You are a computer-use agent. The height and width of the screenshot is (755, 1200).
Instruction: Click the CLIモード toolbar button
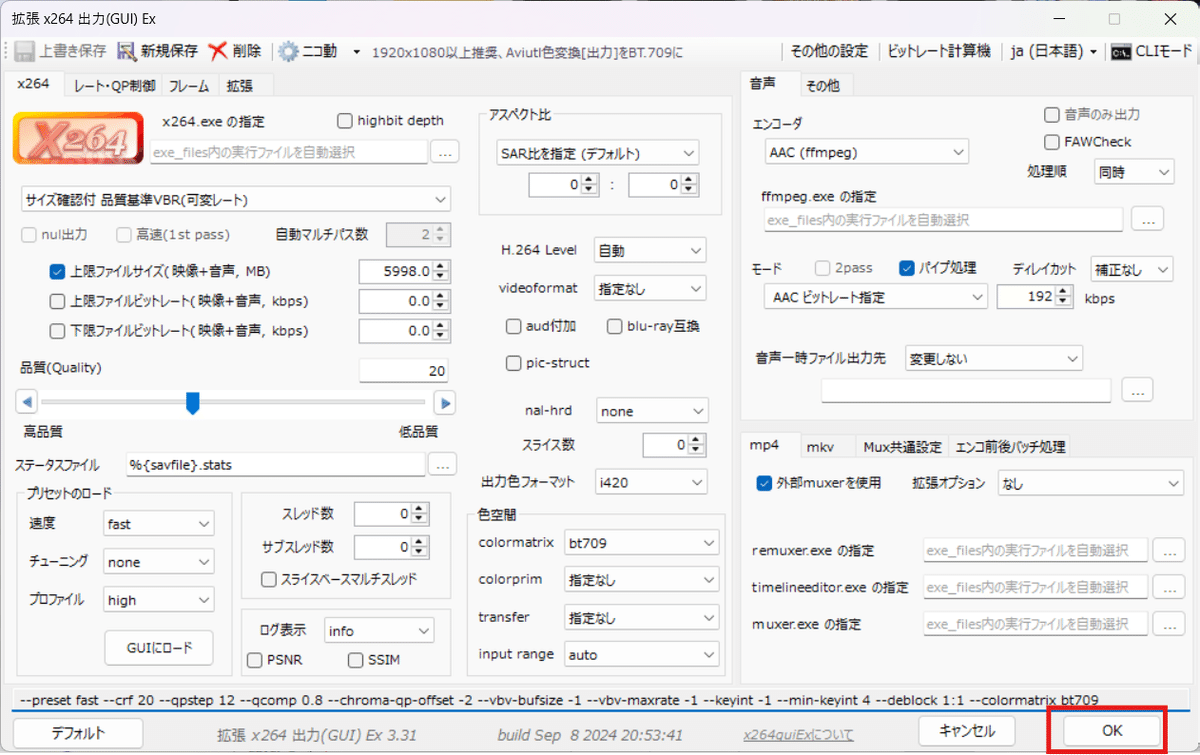click(1150, 51)
